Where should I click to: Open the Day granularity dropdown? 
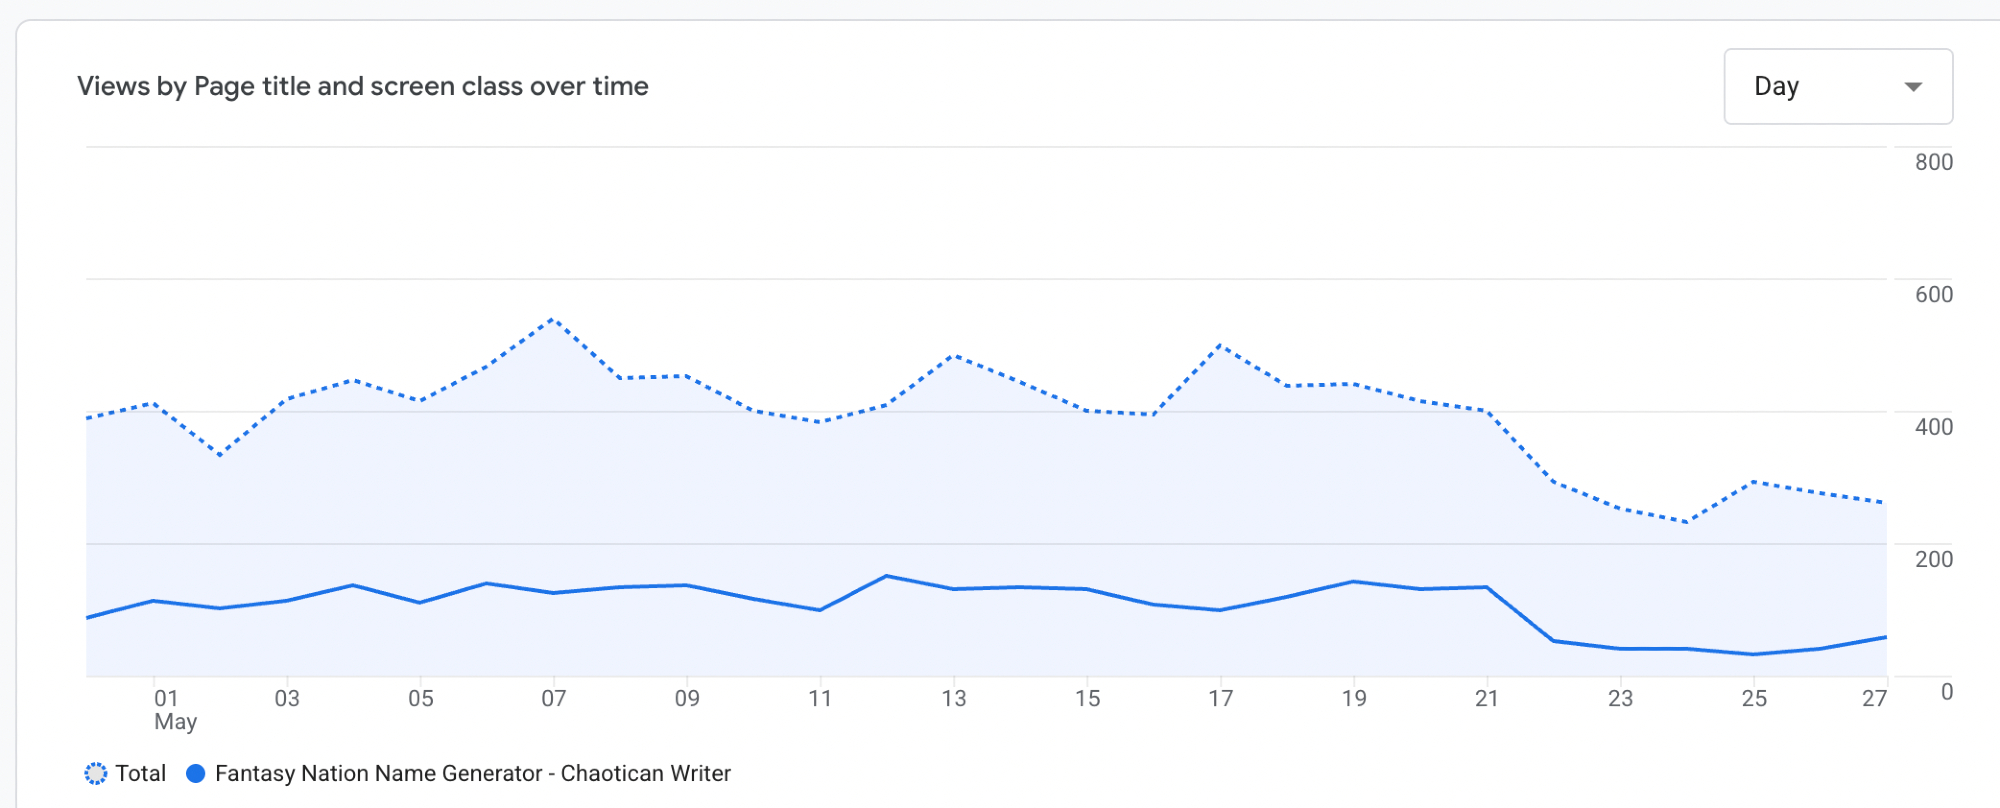pos(1837,86)
